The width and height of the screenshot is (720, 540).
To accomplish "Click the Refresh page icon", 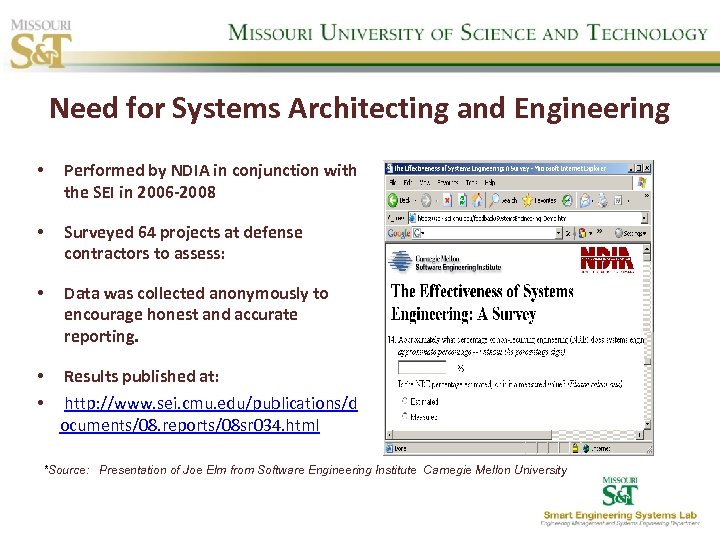I will click(462, 200).
